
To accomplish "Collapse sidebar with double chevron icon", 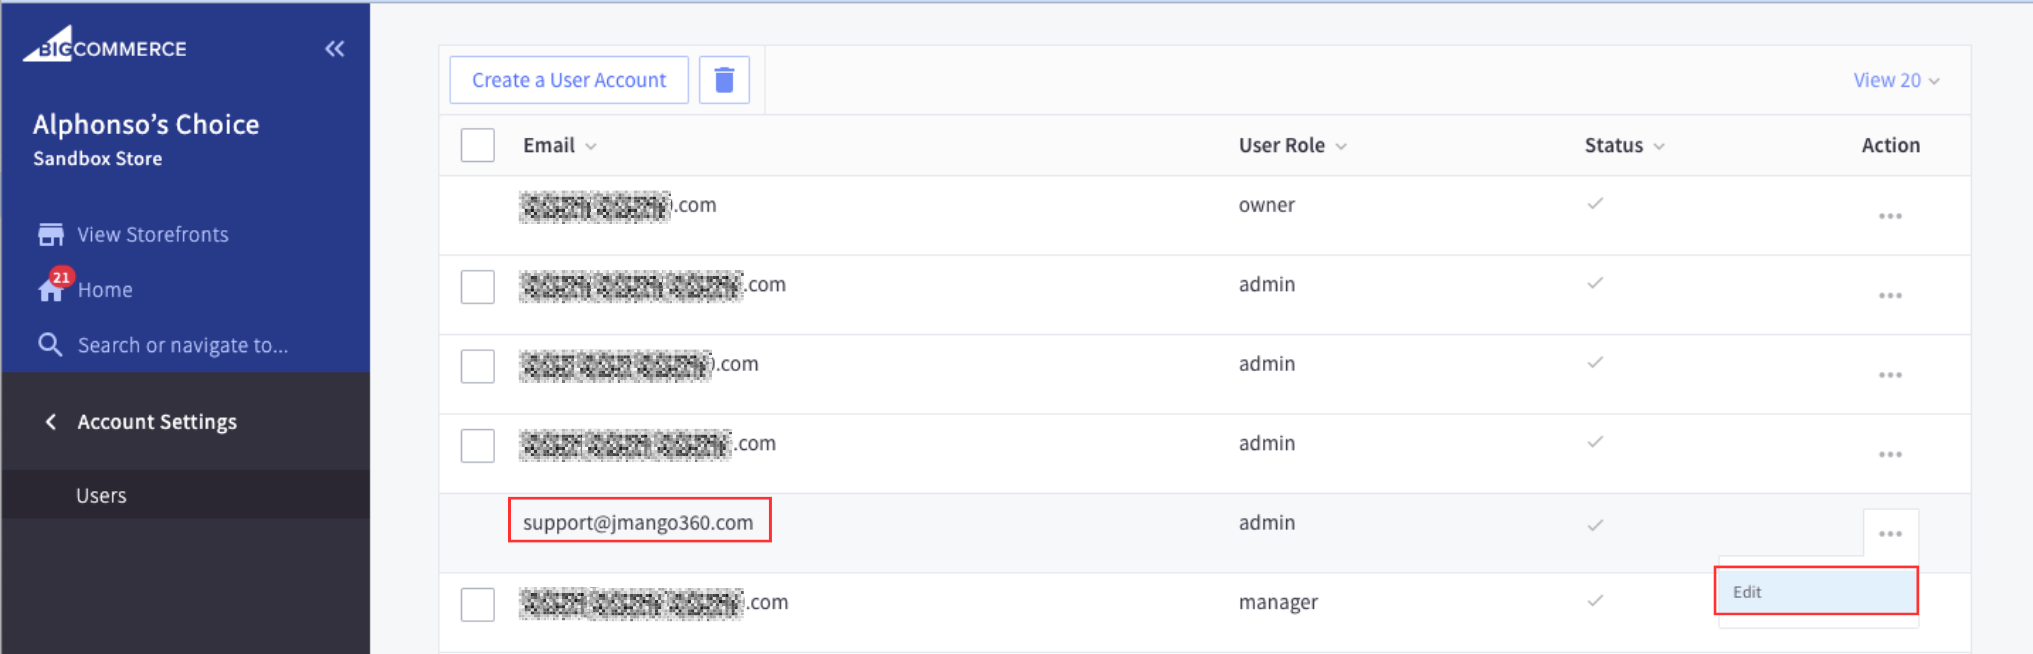I will 335,49.
